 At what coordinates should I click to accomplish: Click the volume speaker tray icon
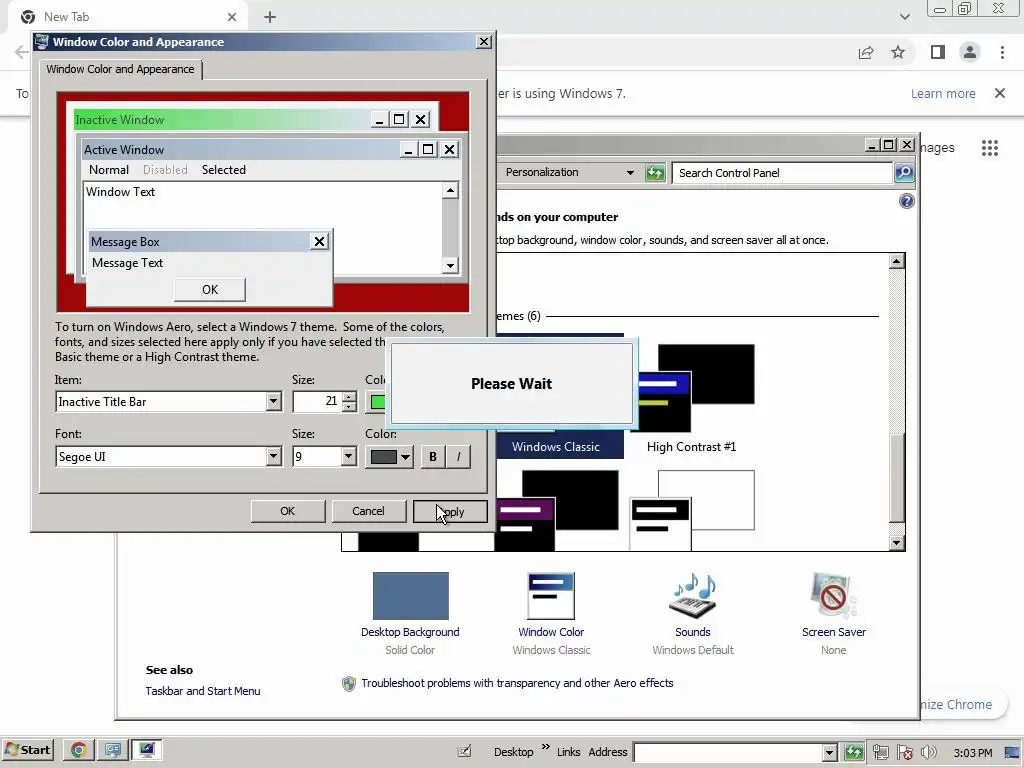pyautogui.click(x=928, y=752)
